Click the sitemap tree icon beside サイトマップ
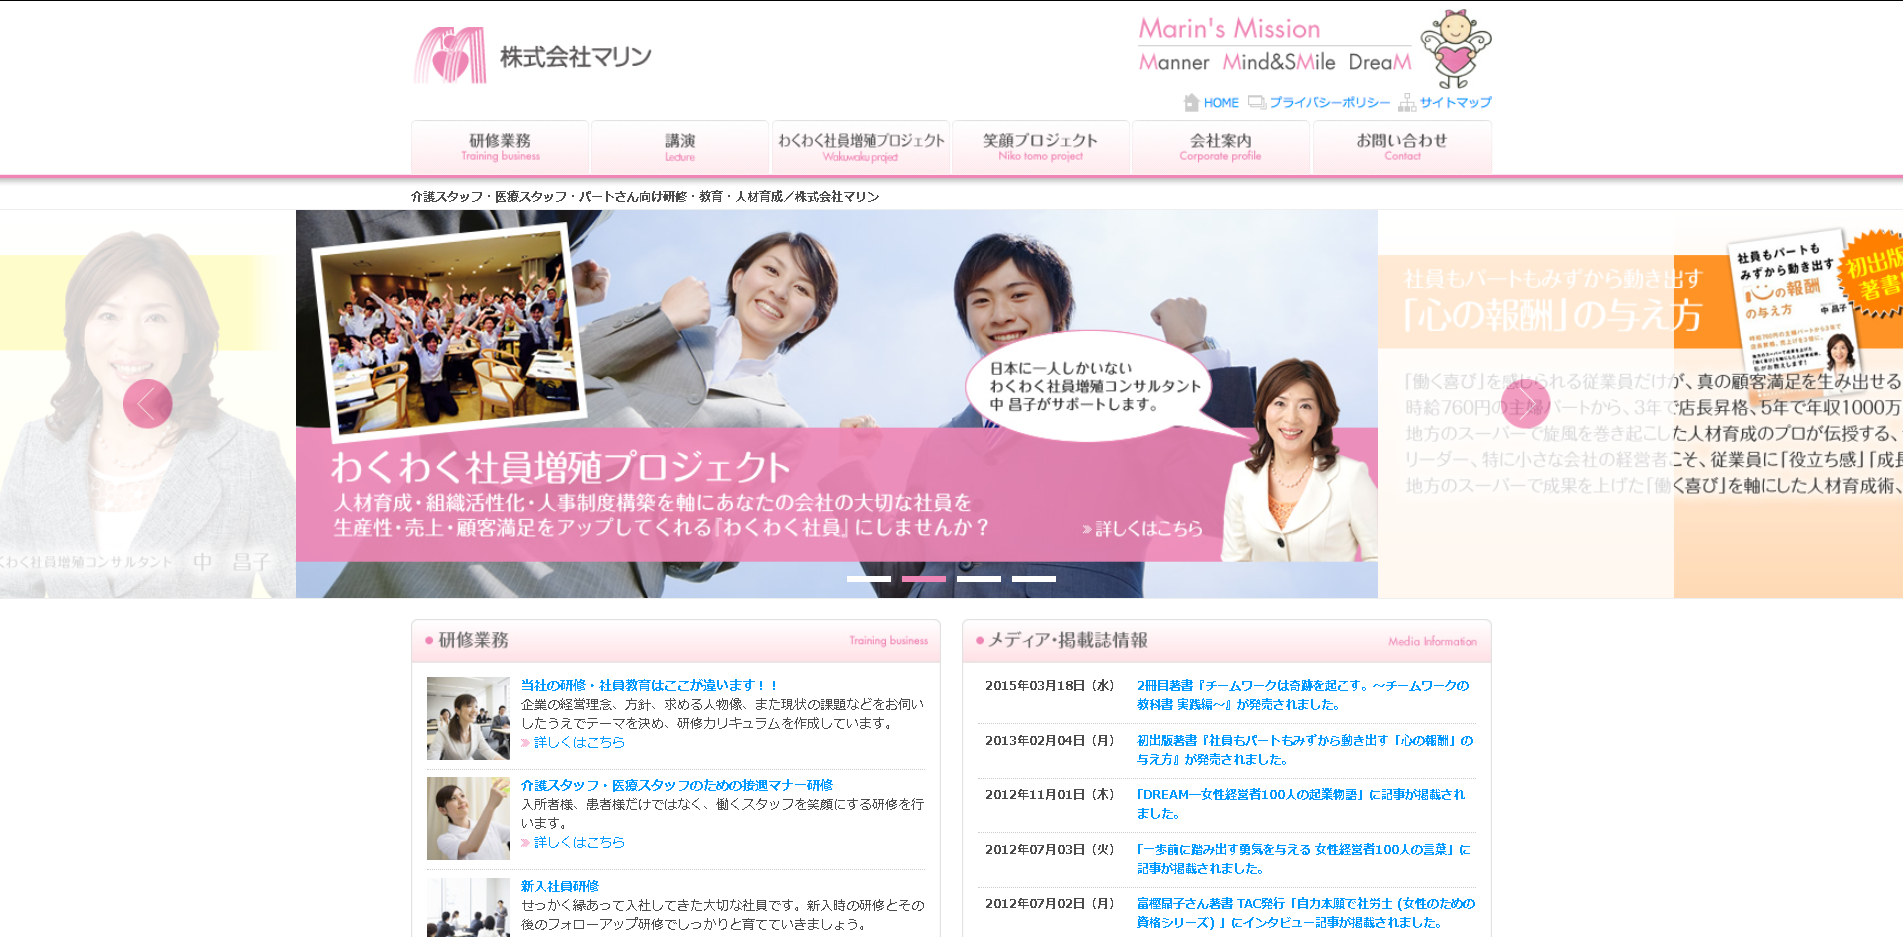Viewport: 1903px width, 937px height. [1406, 102]
